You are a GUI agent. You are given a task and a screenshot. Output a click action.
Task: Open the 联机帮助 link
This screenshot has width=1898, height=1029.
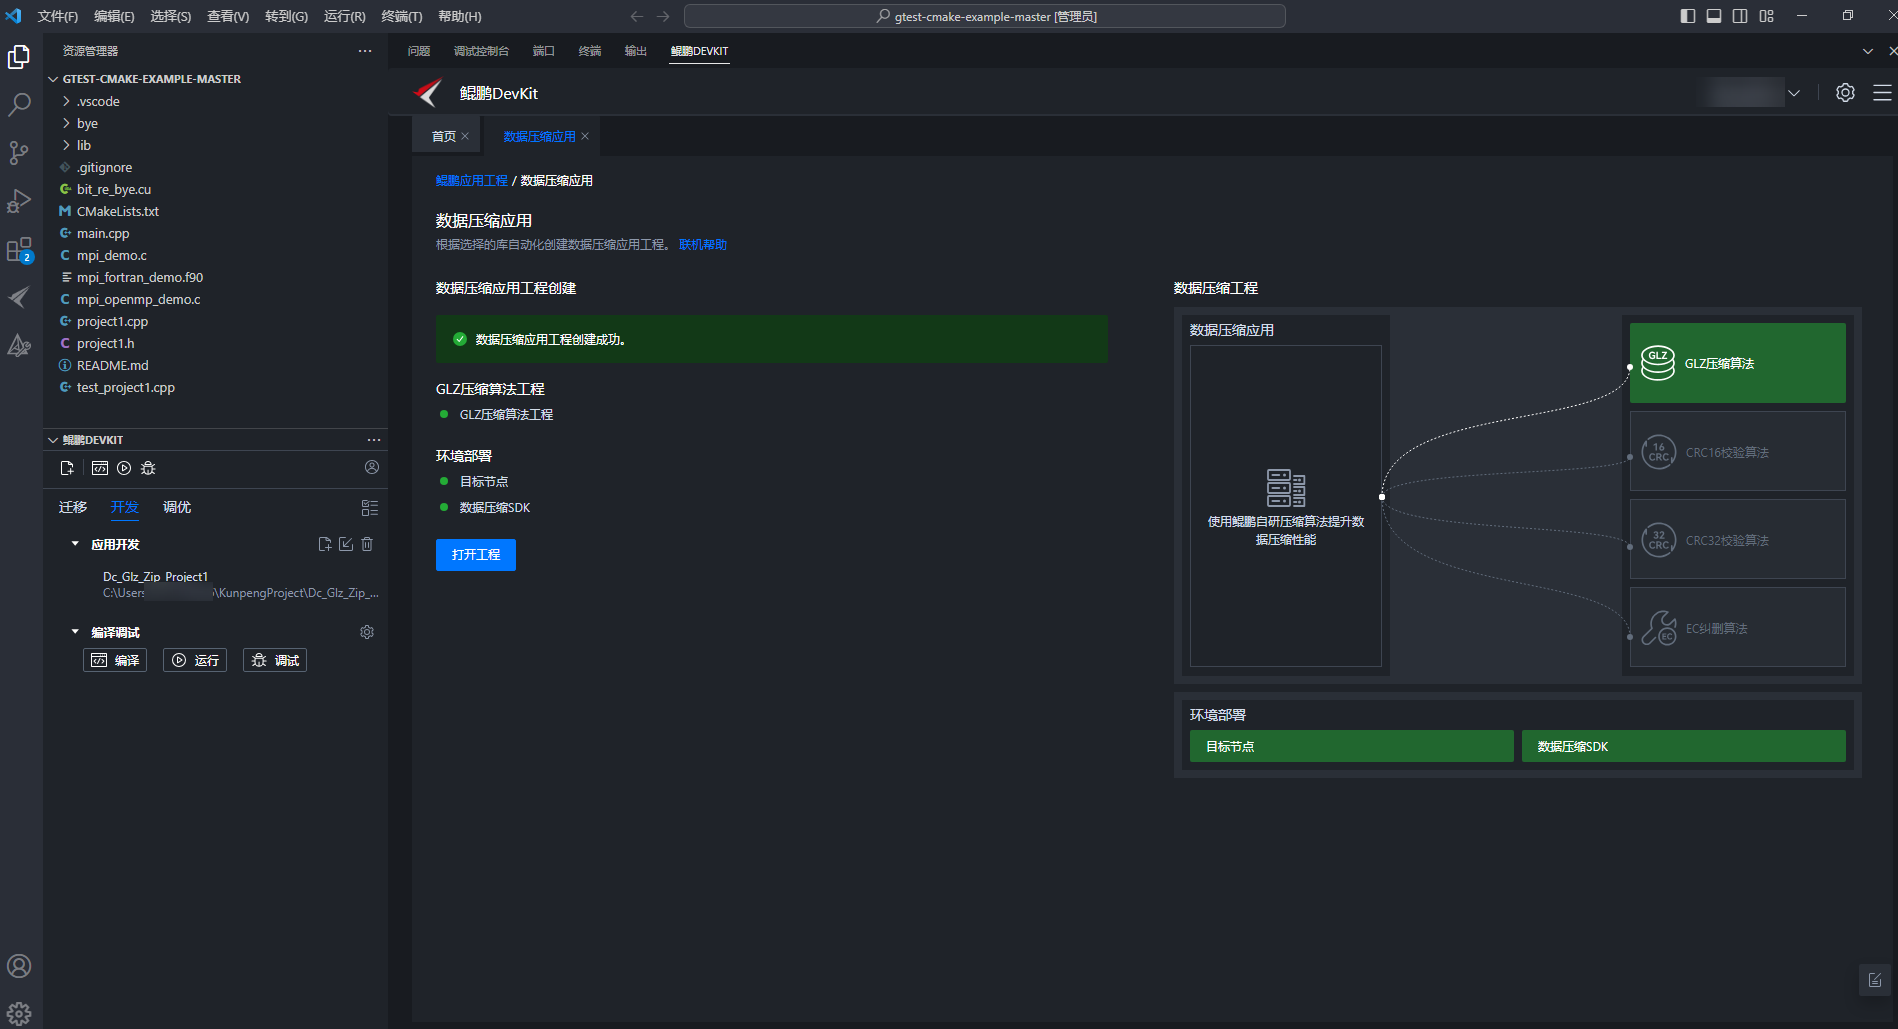(x=703, y=245)
